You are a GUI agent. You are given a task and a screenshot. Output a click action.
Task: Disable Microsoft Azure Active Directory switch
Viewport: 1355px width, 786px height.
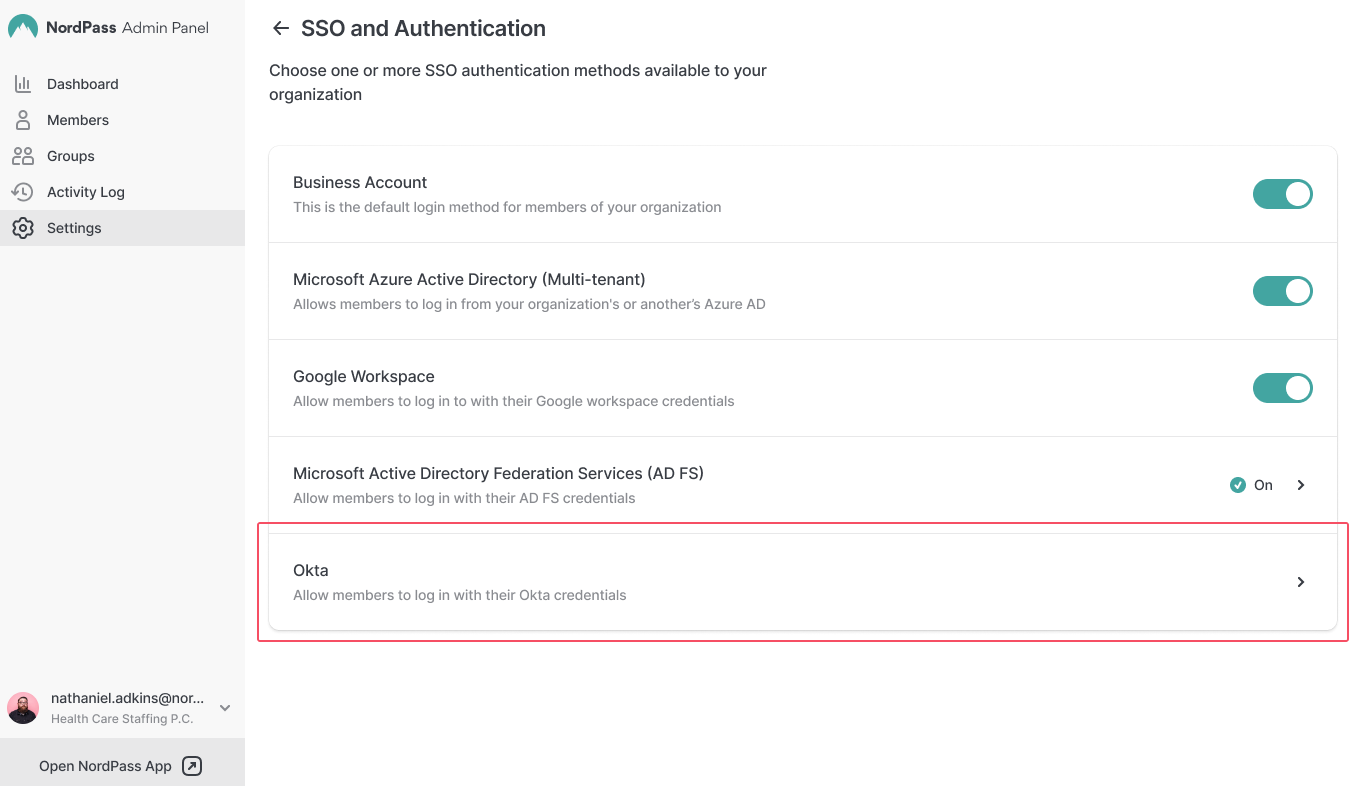point(1283,291)
